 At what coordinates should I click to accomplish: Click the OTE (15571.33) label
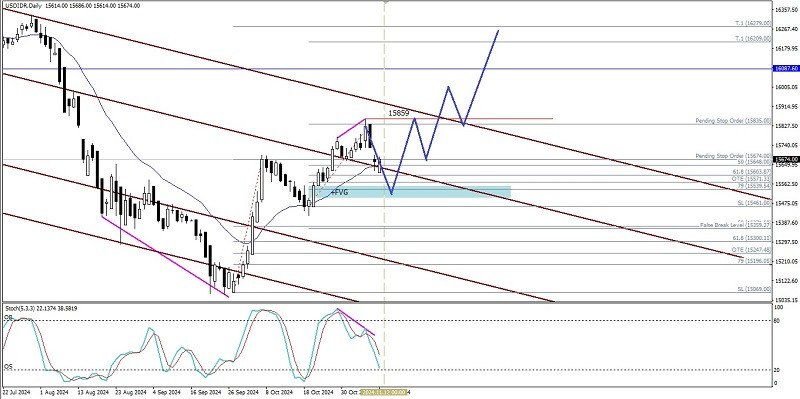pyautogui.click(x=752, y=180)
